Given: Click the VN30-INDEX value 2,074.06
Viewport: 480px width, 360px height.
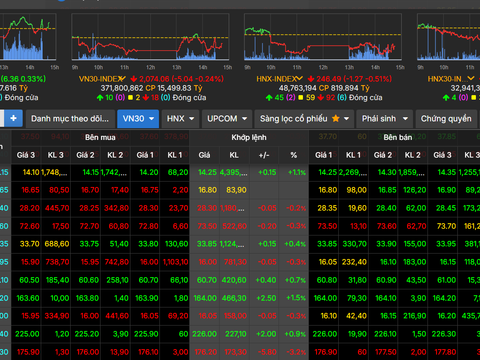Looking at the screenshot, I should tap(154, 79).
